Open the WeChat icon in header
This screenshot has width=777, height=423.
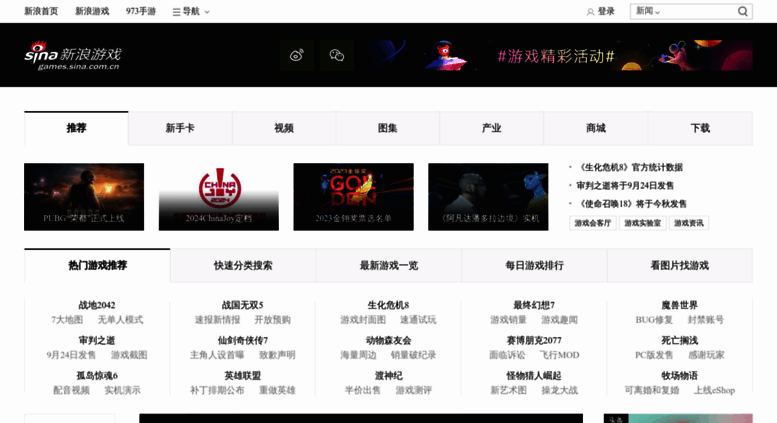[x=337, y=55]
